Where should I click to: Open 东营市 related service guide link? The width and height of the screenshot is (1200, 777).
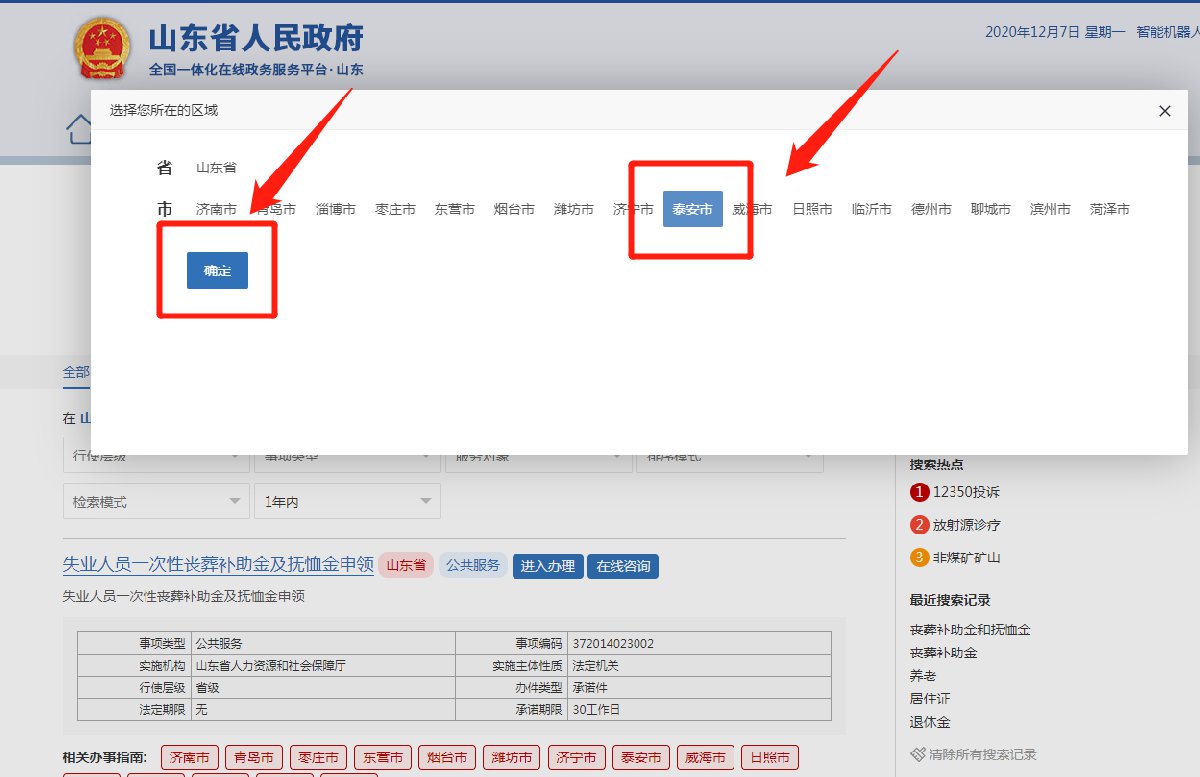(x=383, y=758)
